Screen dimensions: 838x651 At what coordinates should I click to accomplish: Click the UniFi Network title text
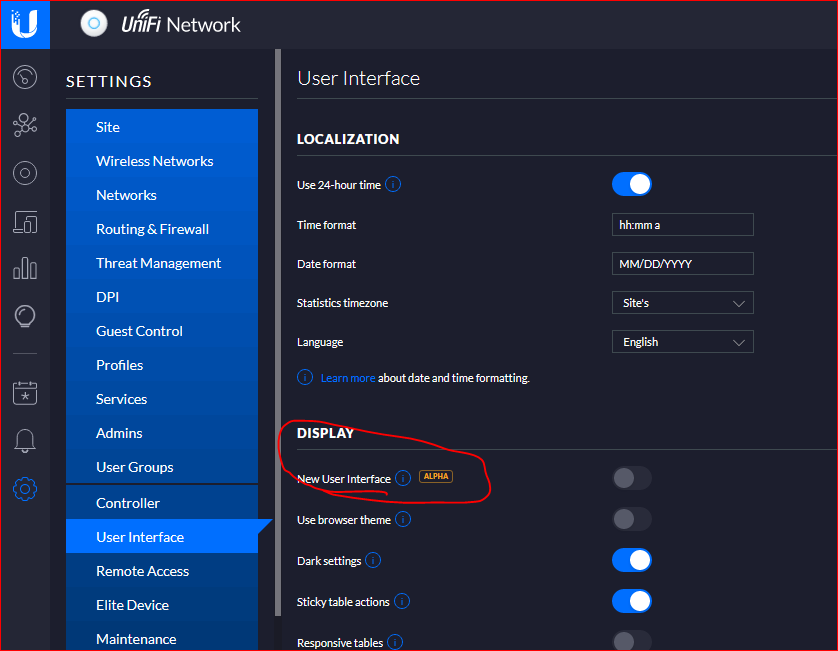pos(181,24)
